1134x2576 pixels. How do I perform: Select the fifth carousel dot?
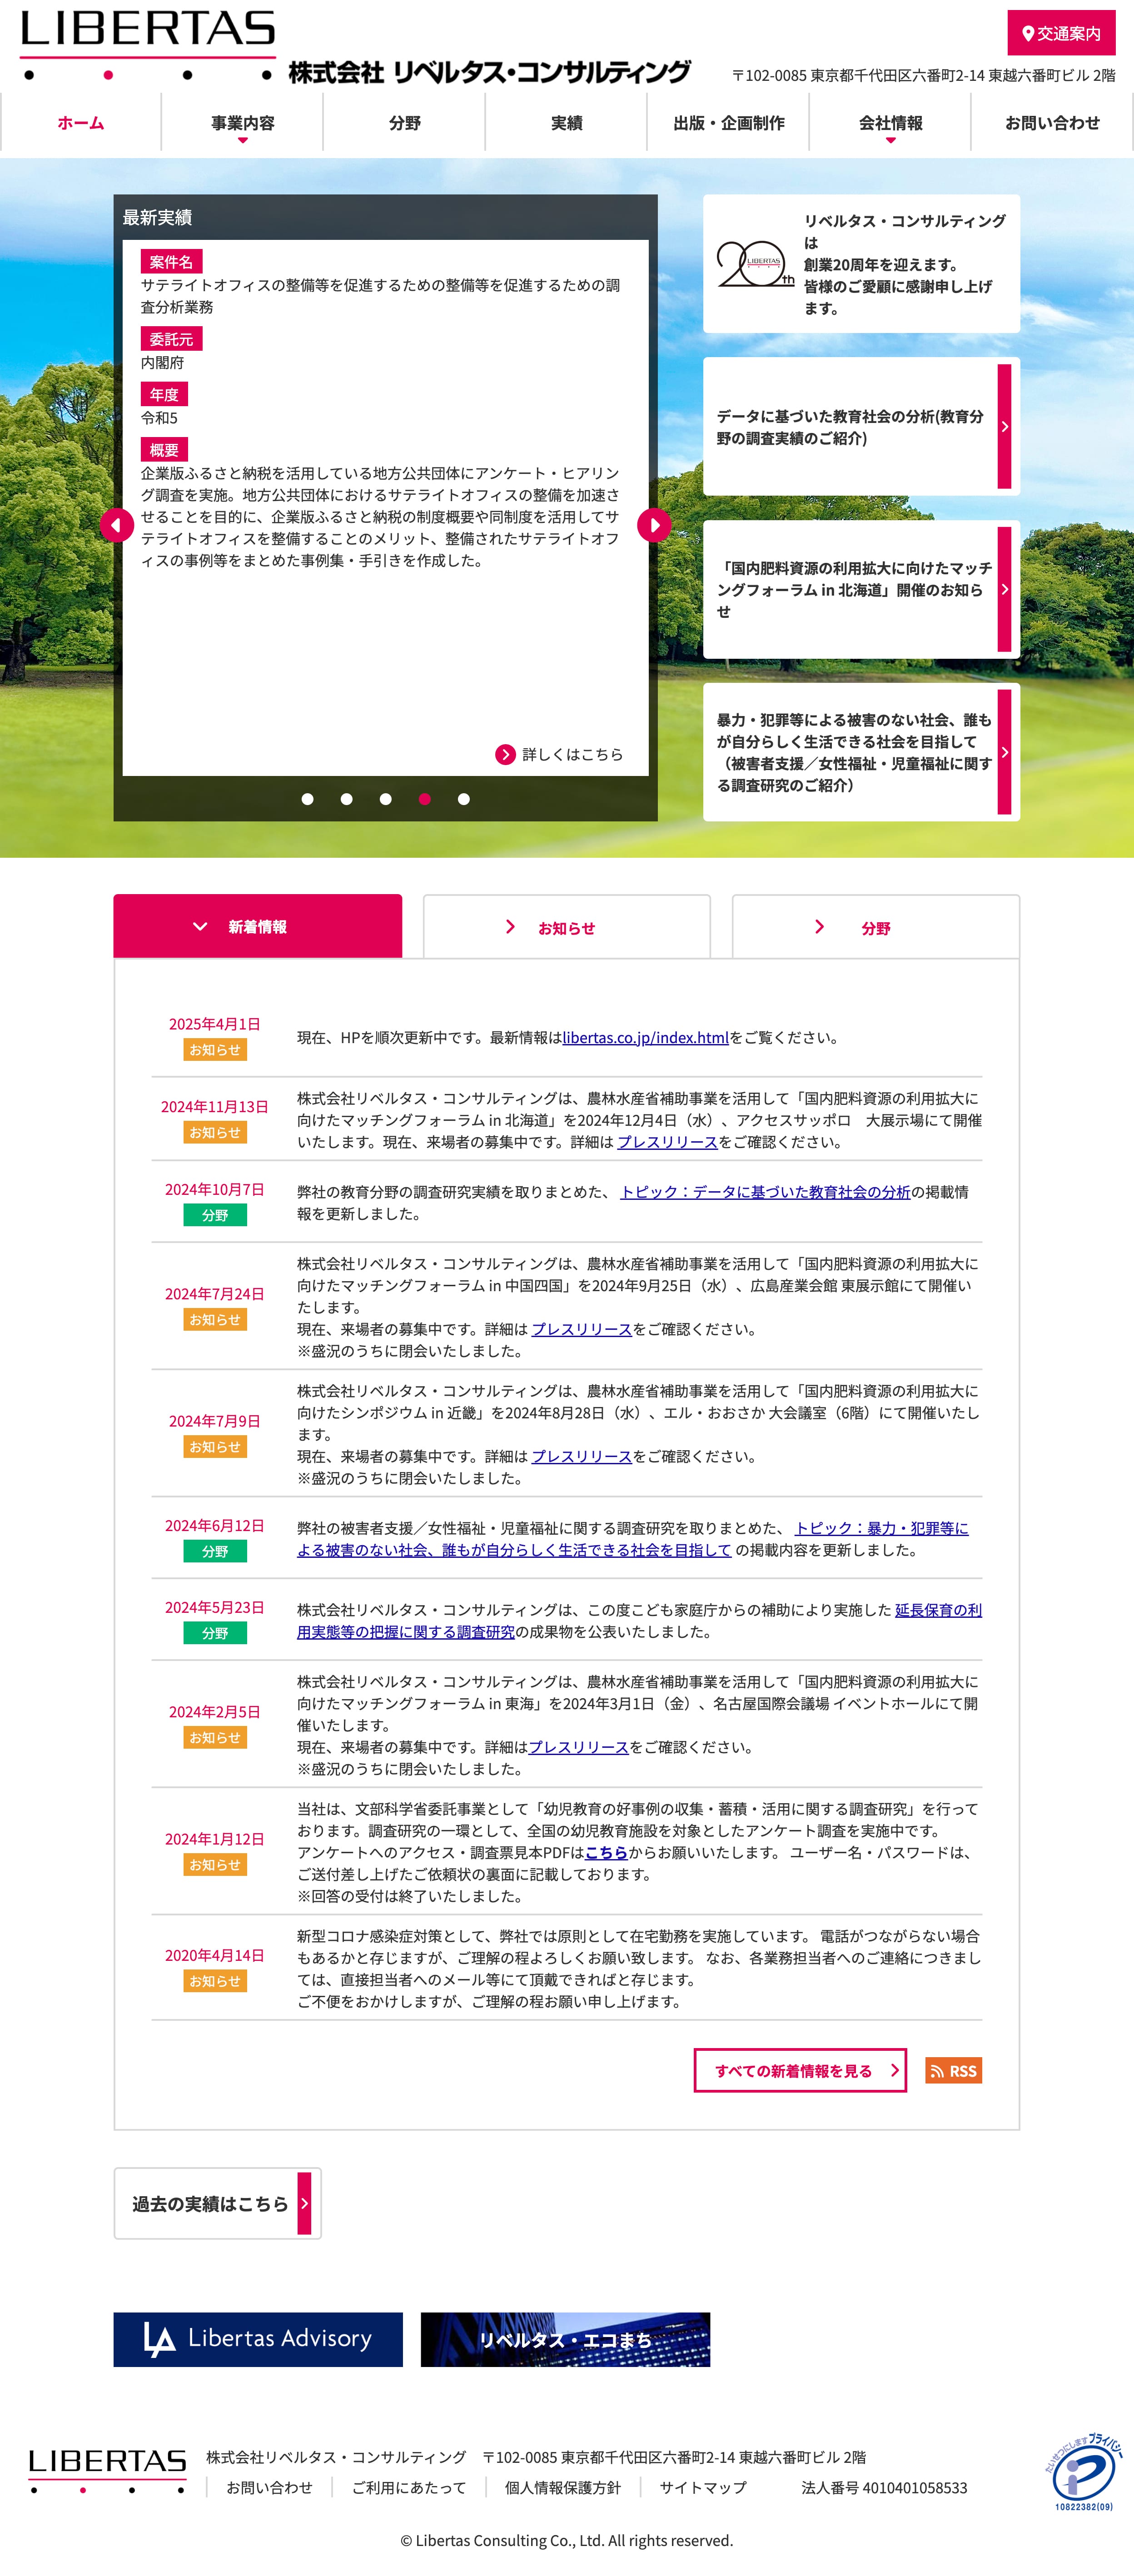point(464,799)
